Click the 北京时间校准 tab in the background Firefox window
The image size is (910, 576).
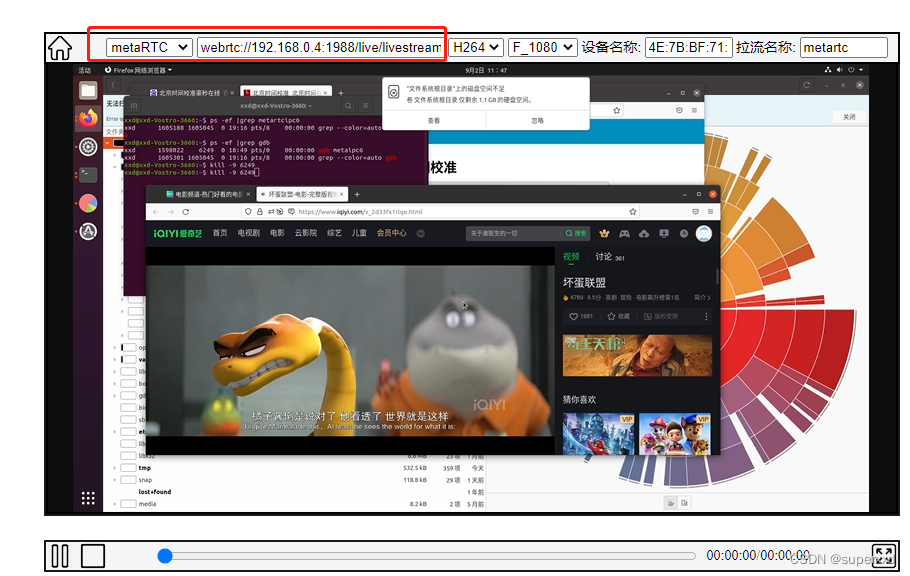click(x=286, y=93)
